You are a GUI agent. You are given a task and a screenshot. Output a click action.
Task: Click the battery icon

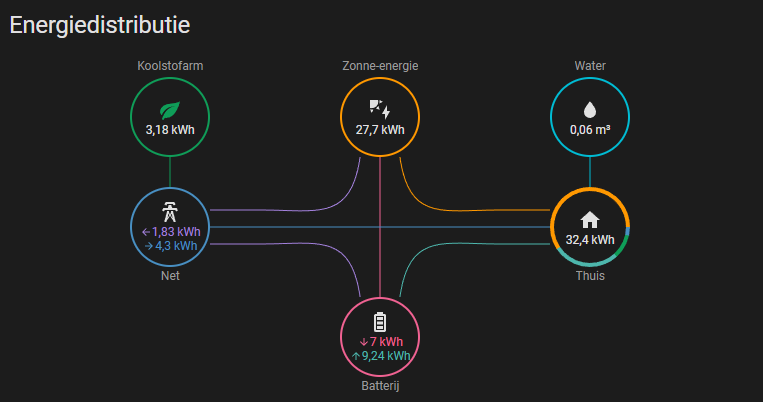point(380,322)
